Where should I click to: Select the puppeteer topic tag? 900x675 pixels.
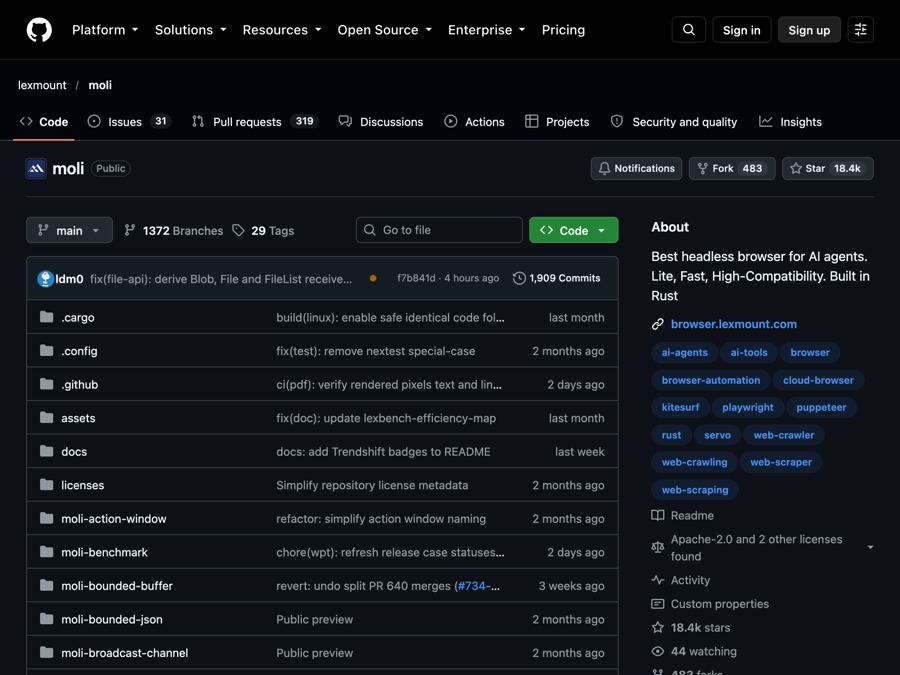click(821, 408)
